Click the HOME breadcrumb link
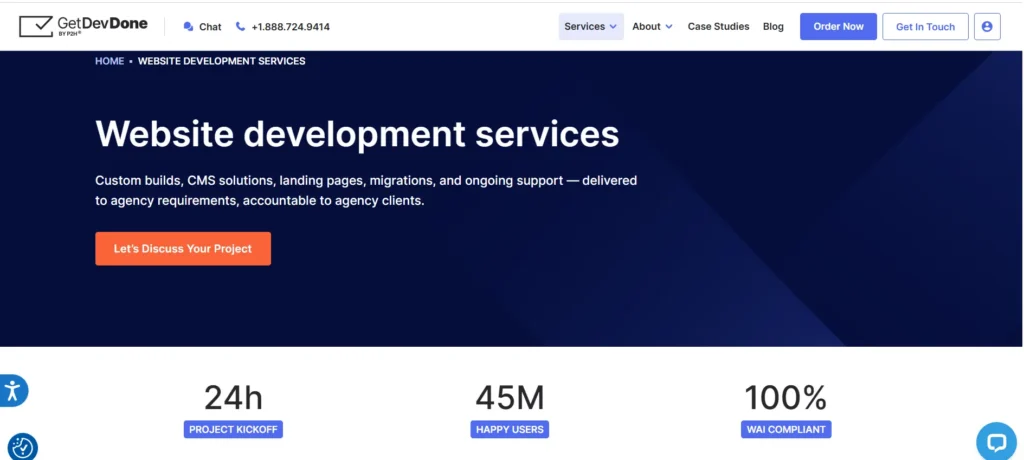The width and height of the screenshot is (1024, 460). (110, 61)
